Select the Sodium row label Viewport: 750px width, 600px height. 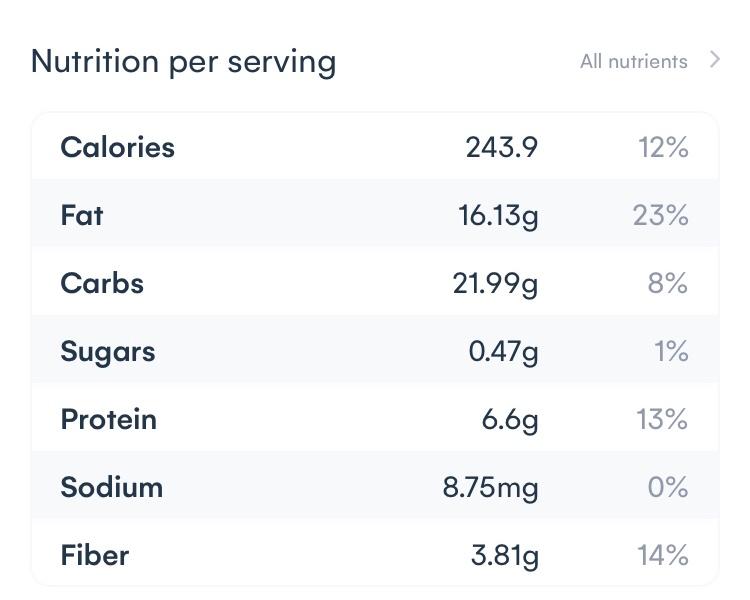111,487
